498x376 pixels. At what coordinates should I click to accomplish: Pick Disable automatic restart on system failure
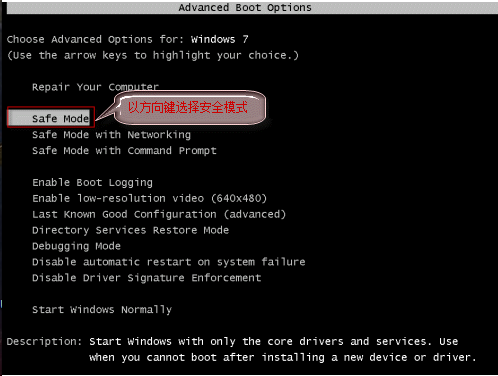pyautogui.click(x=169, y=262)
